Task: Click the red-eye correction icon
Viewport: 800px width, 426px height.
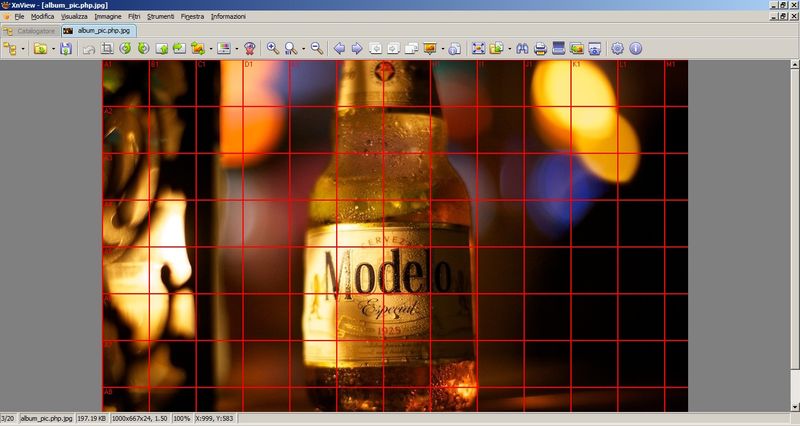Action: click(249, 48)
